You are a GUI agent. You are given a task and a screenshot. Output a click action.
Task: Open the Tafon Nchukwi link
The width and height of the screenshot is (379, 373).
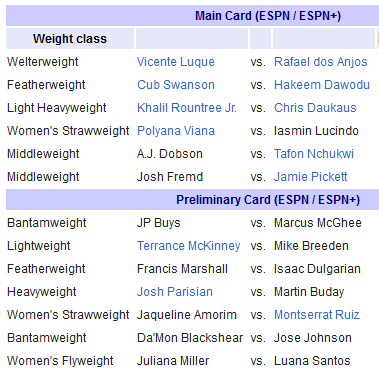[314, 154]
